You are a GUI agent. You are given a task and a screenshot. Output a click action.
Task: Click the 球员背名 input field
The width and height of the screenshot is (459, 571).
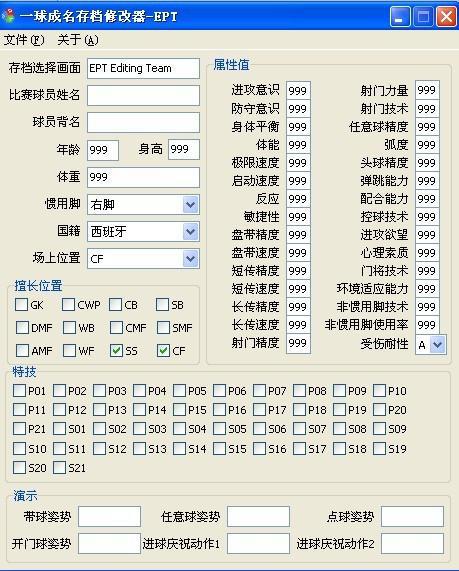pyautogui.click(x=143, y=122)
